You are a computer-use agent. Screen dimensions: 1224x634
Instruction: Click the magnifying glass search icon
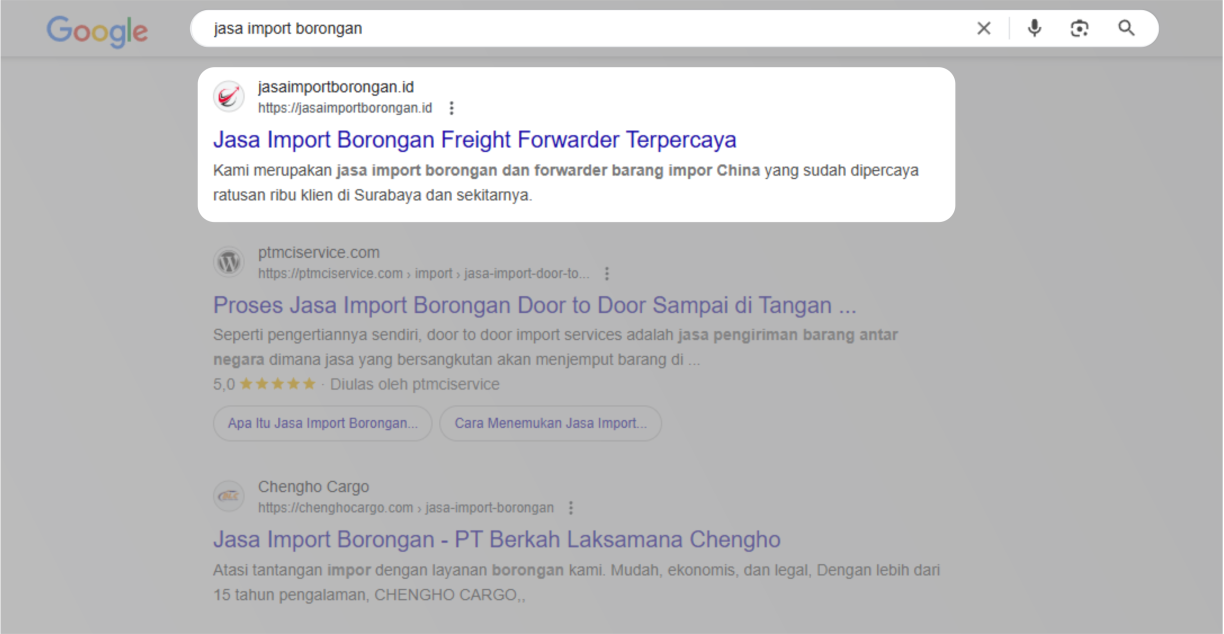(x=1127, y=28)
